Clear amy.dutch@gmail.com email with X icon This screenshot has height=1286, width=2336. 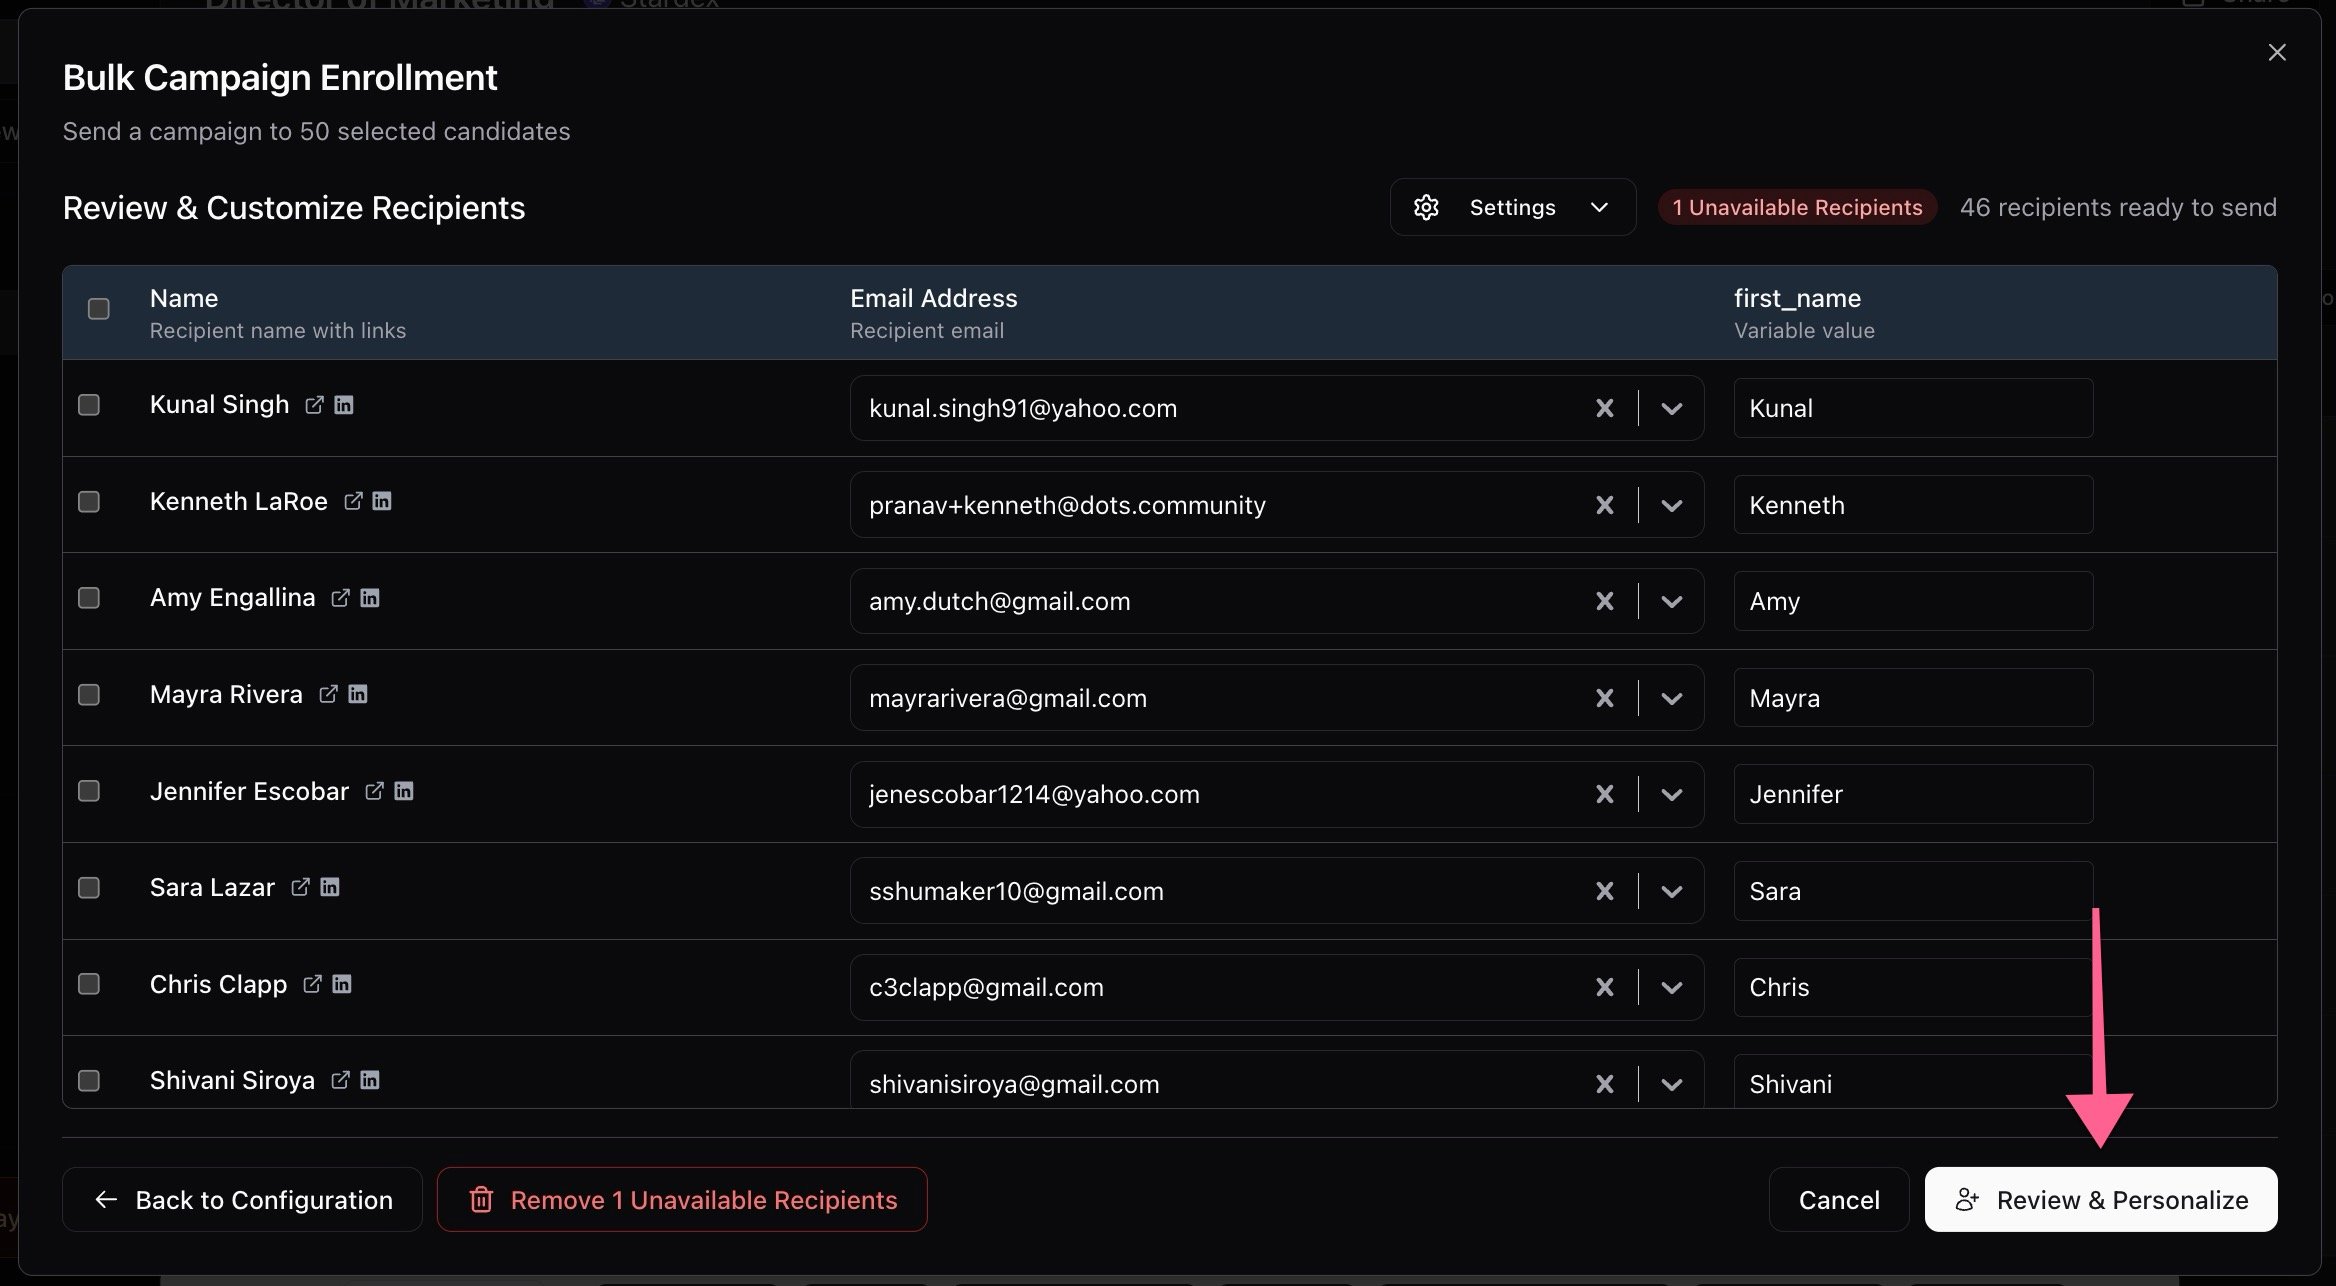coord(1605,601)
